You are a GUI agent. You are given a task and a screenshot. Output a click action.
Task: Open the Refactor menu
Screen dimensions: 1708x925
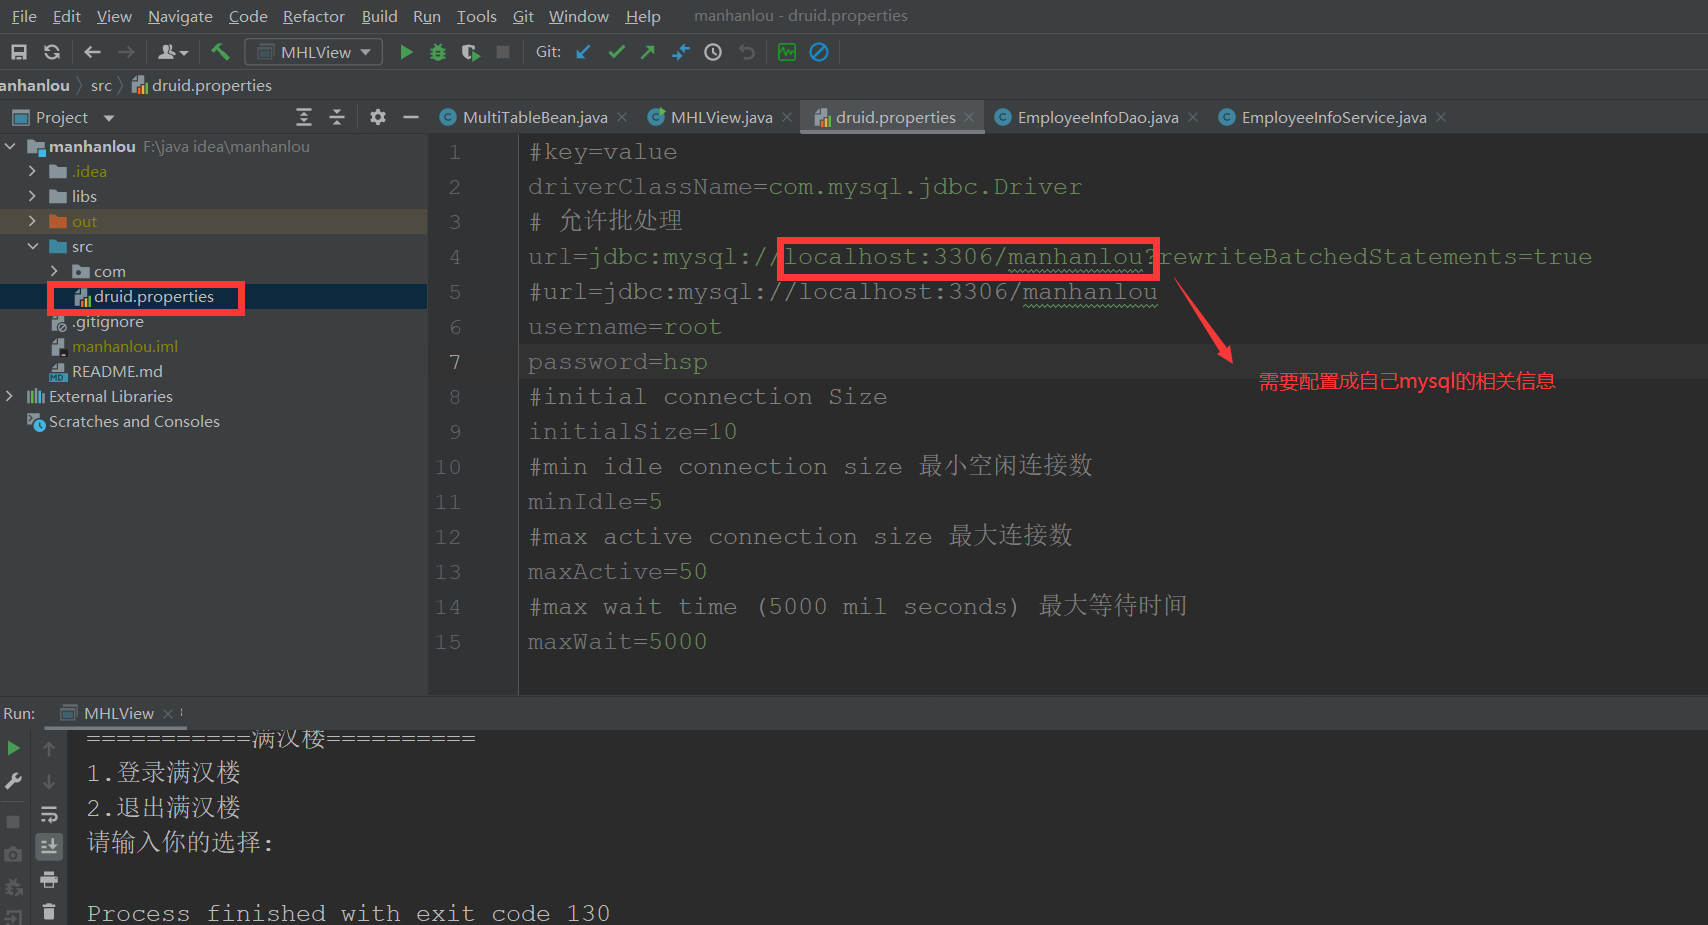[313, 16]
